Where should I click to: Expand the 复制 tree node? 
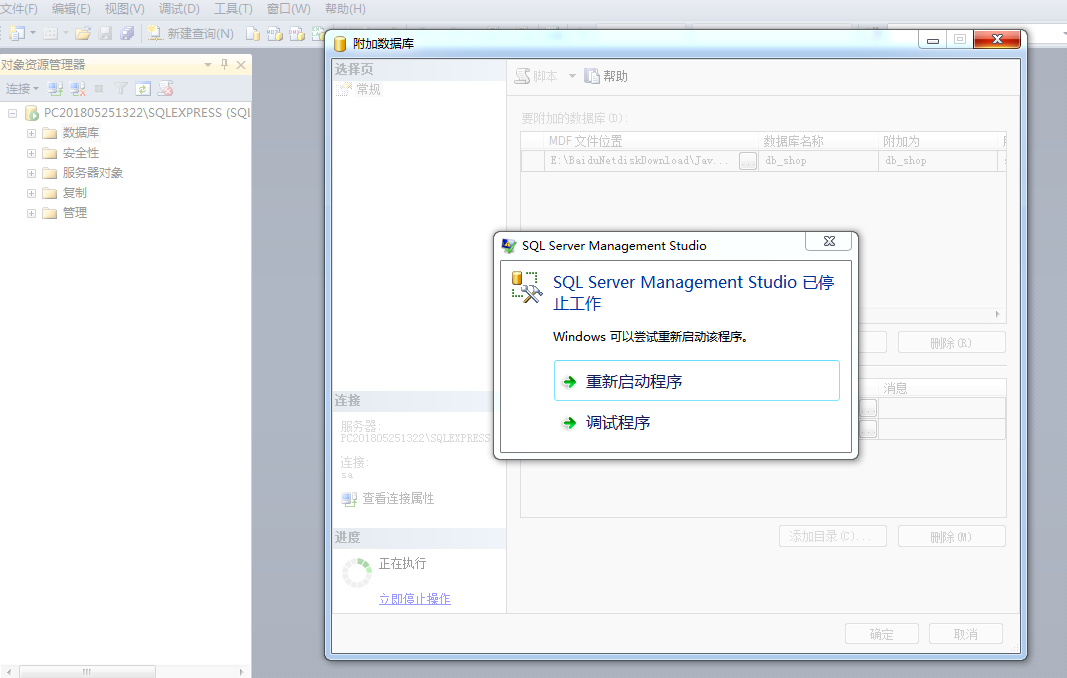(x=31, y=193)
